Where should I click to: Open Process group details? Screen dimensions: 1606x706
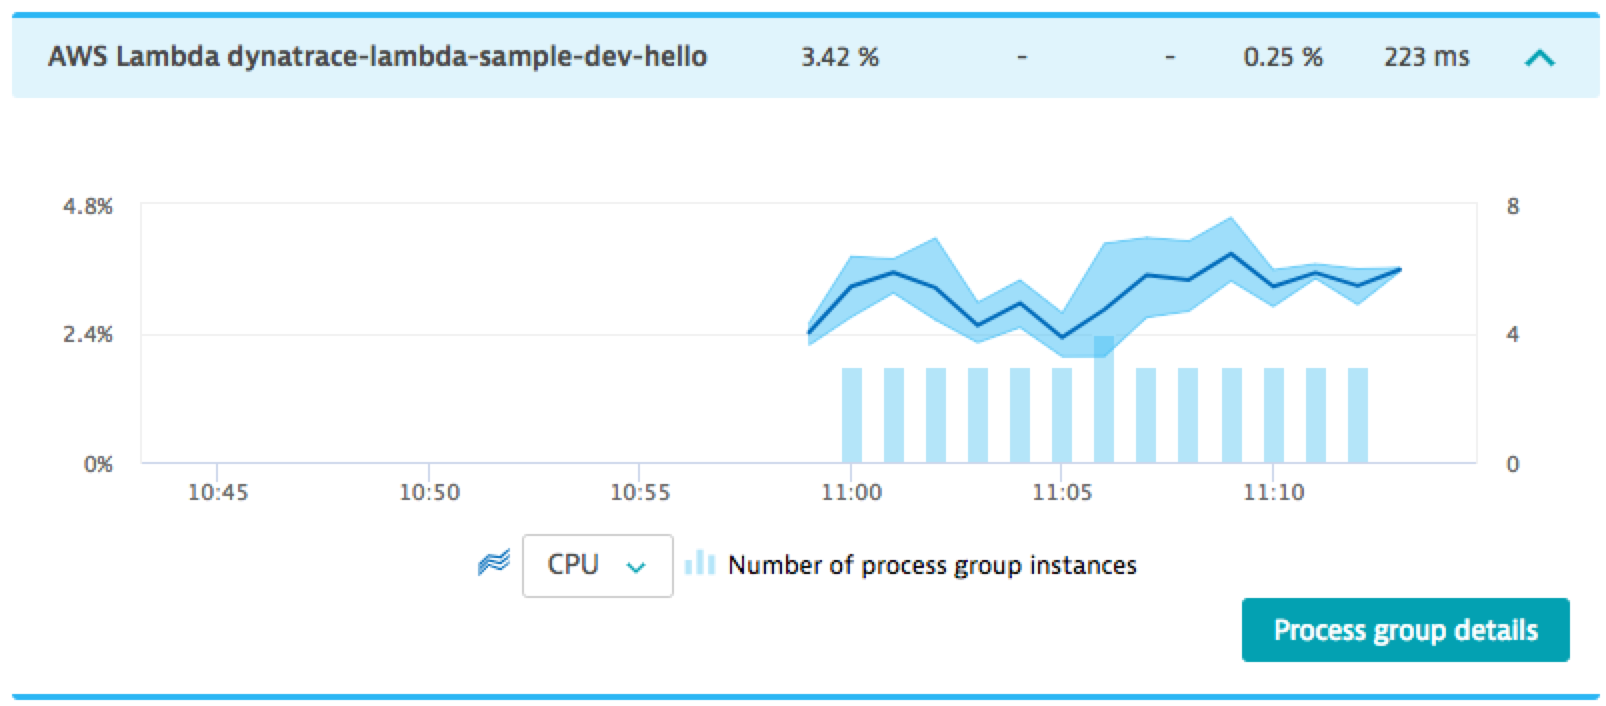[x=1405, y=630]
